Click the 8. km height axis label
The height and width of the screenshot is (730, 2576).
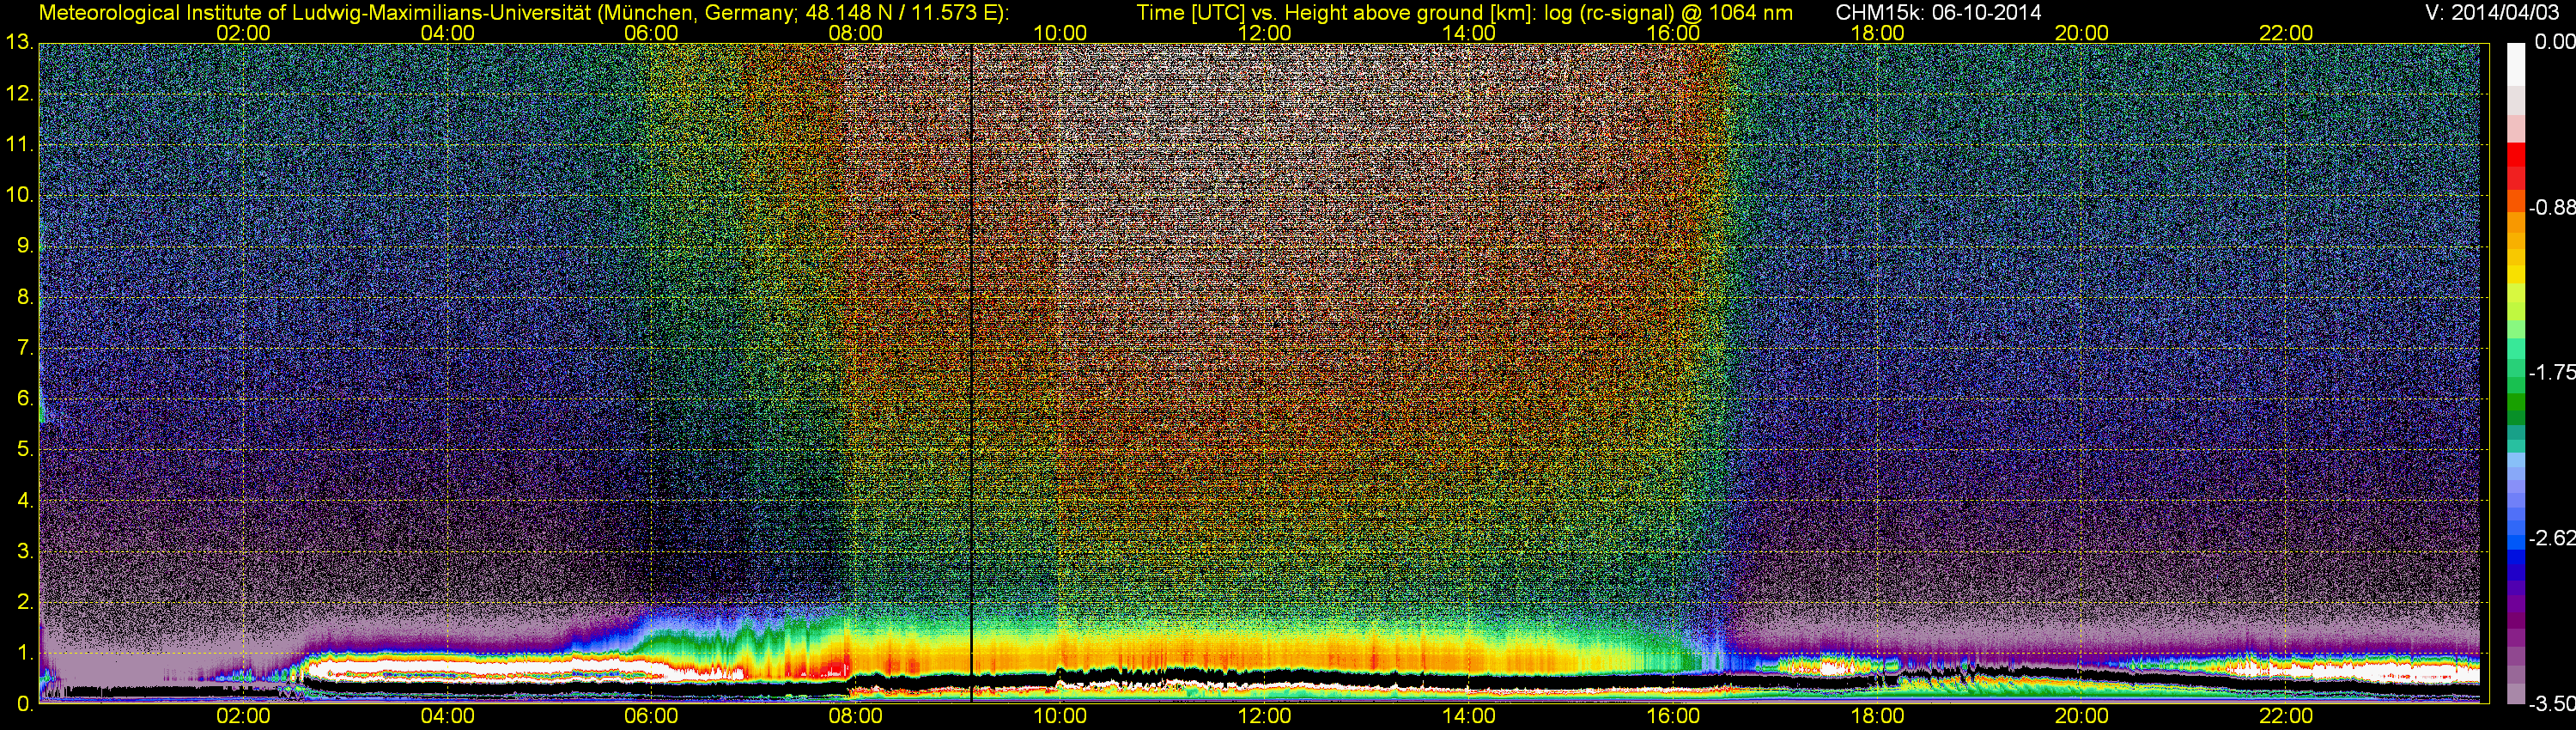pyautogui.click(x=26, y=297)
